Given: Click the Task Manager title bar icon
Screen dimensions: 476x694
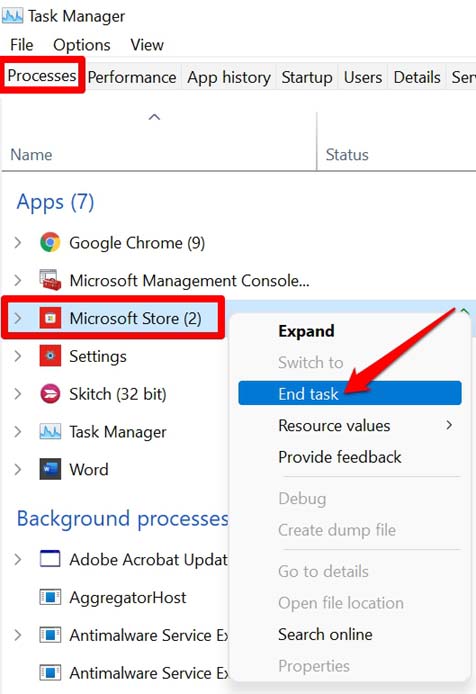Looking at the screenshot, I should (x=12, y=16).
